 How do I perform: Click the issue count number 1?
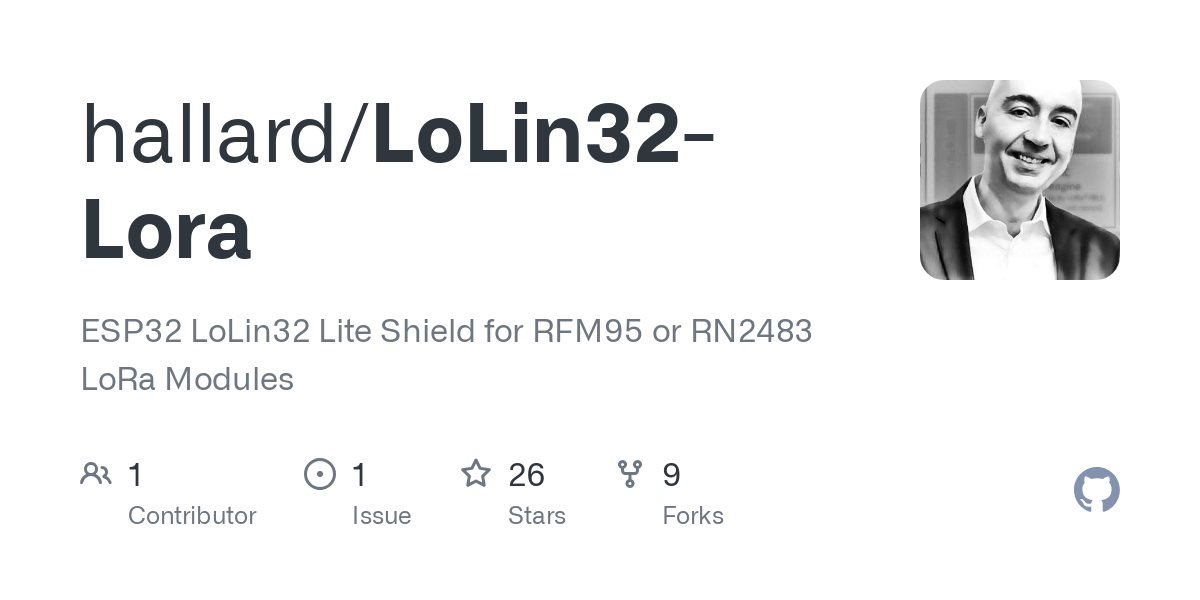(x=360, y=475)
